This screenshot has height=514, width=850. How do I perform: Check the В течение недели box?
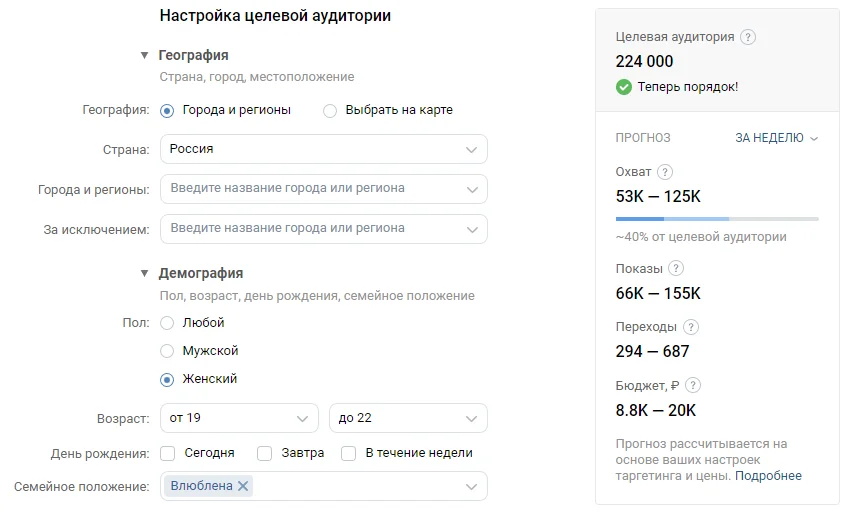349,453
